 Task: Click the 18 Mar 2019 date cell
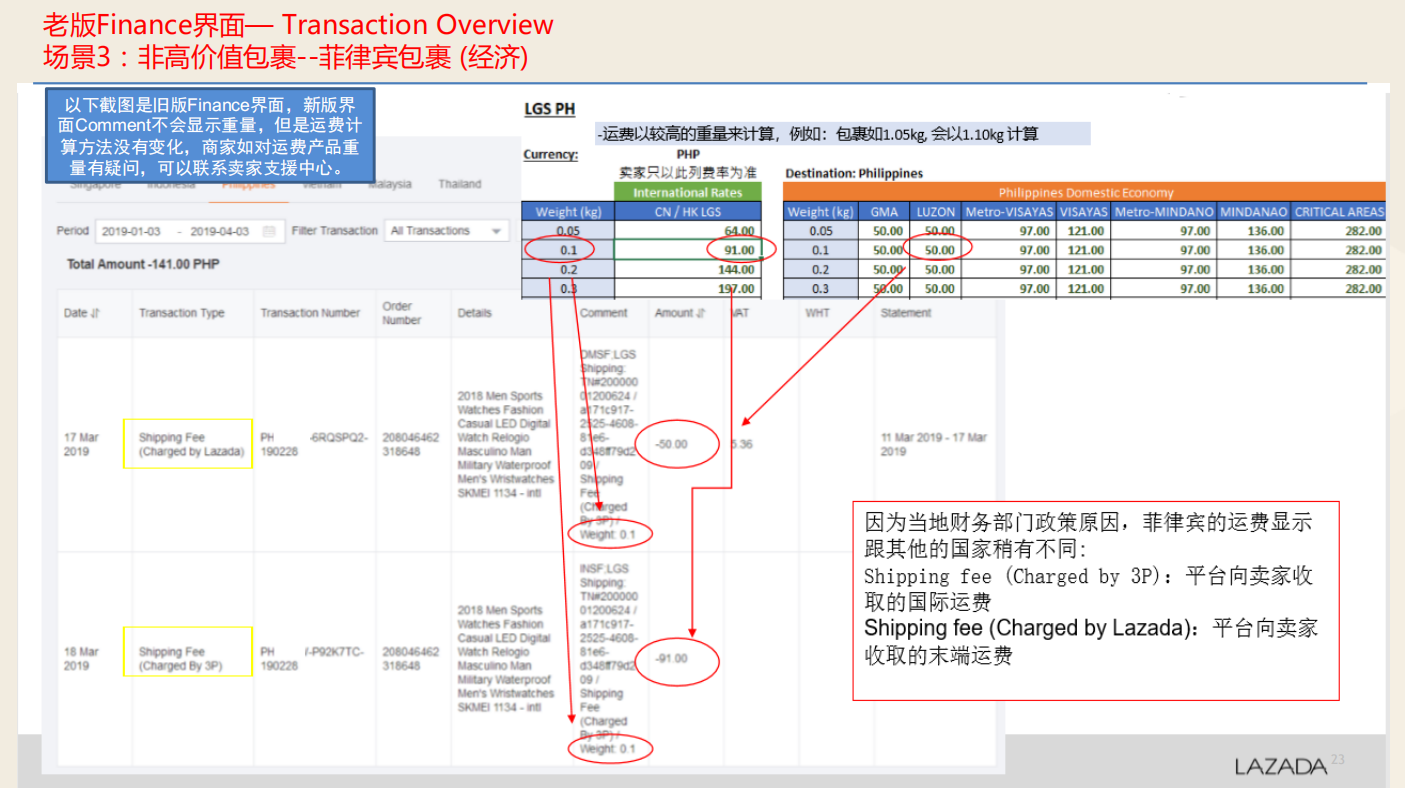[x=81, y=659]
